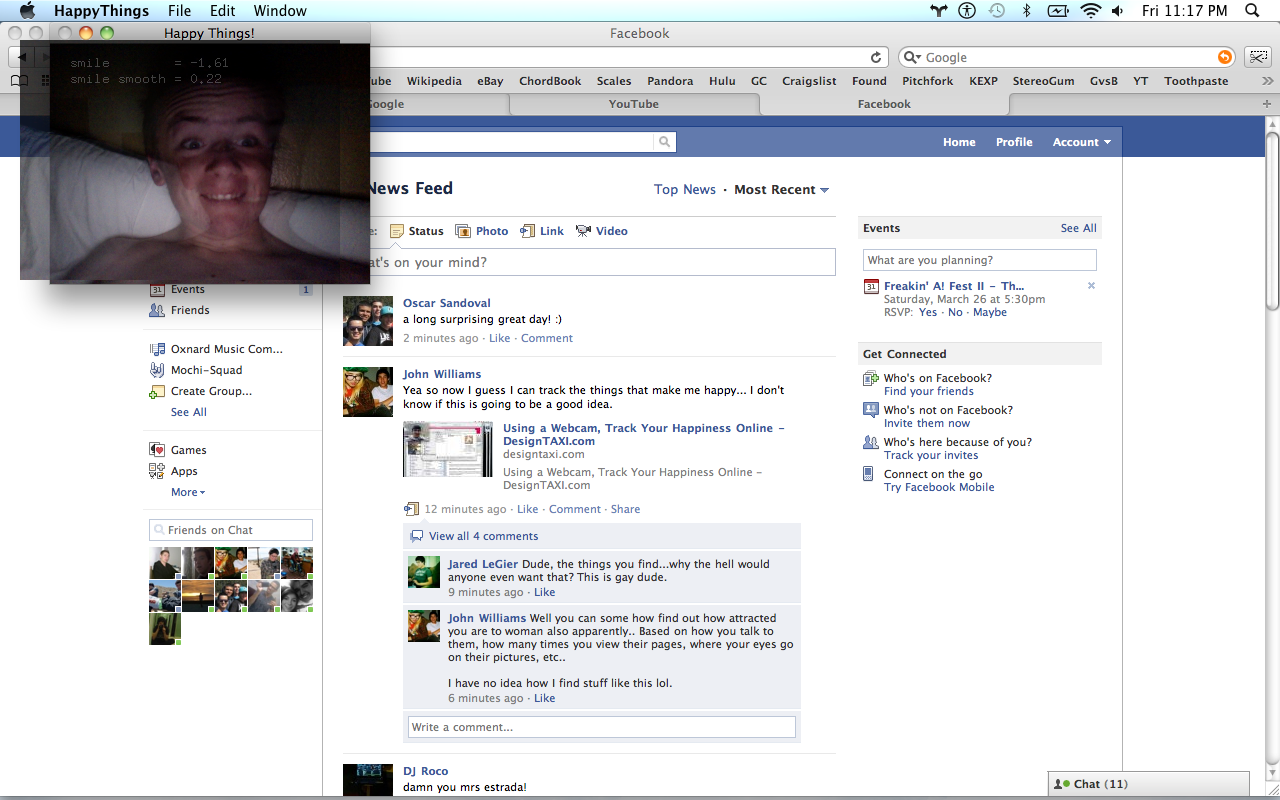Expand the More sidebar menu
The height and width of the screenshot is (800, 1280).
pyautogui.click(x=187, y=492)
